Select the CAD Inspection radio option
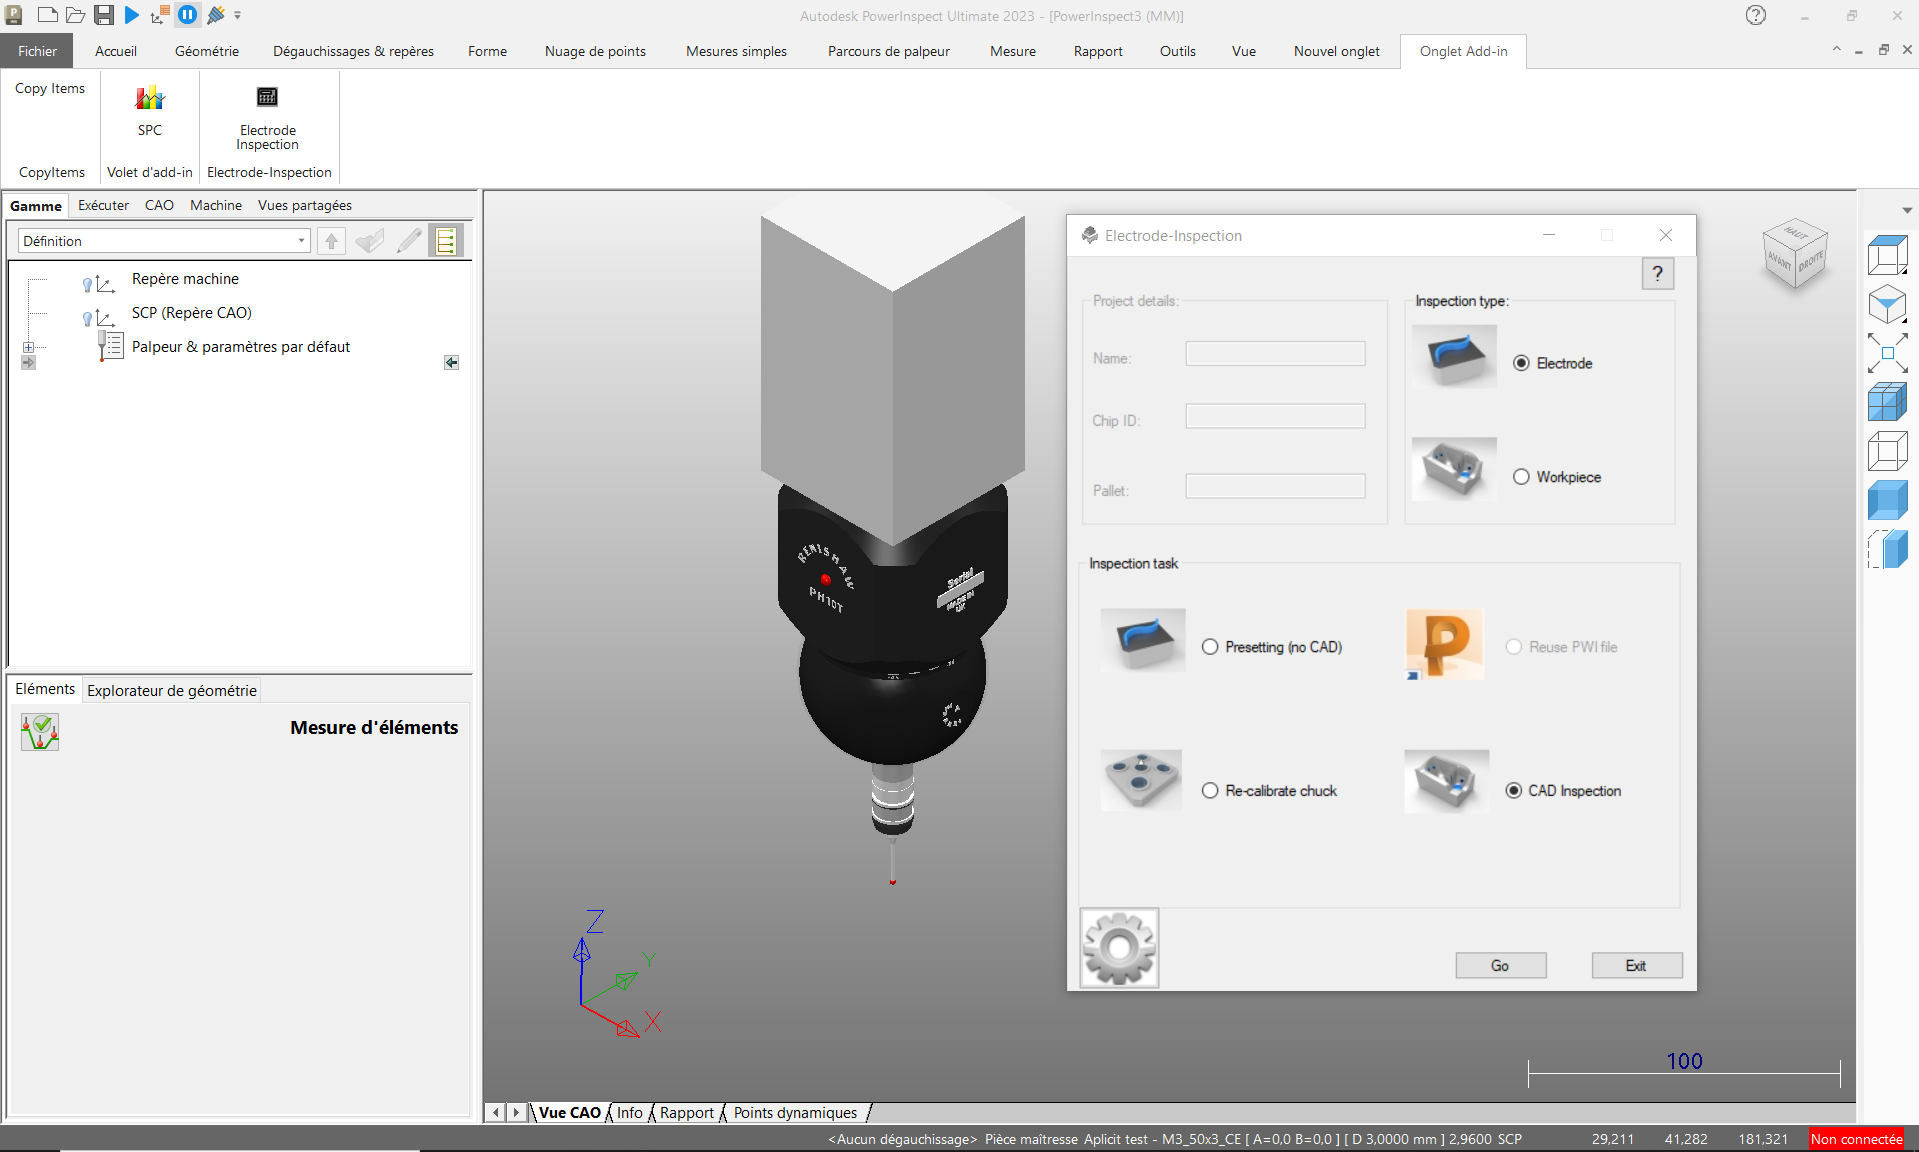 coord(1514,791)
